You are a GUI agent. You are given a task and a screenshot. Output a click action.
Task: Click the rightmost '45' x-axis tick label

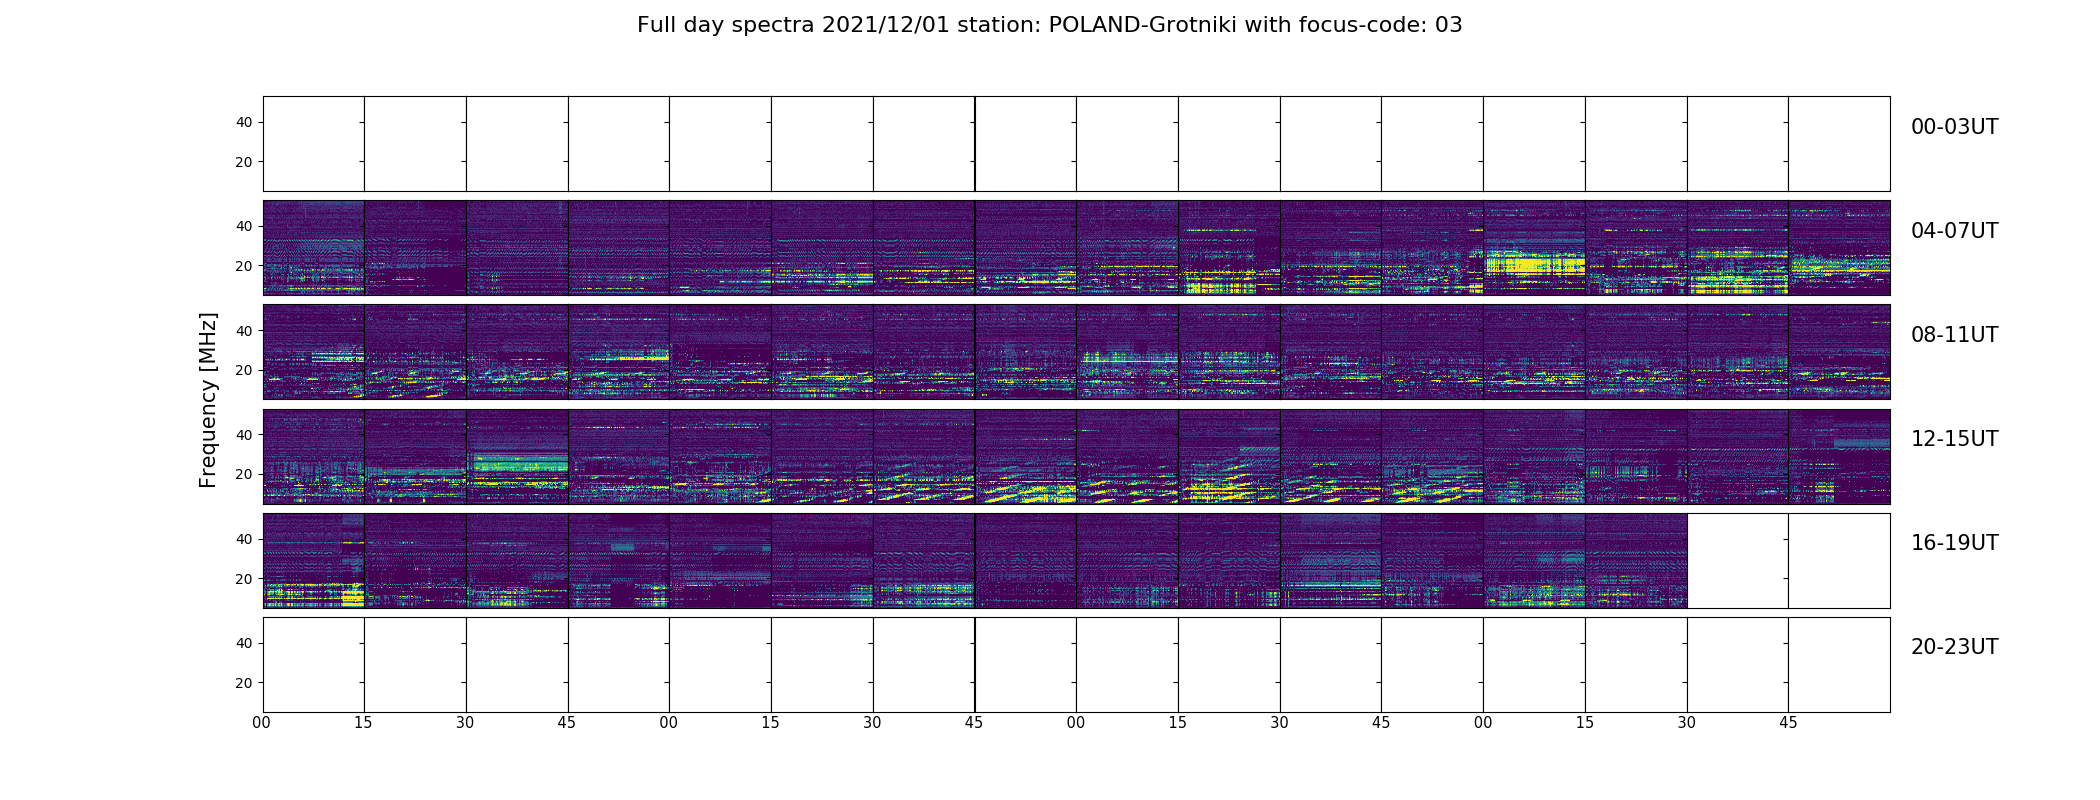(x=1788, y=723)
